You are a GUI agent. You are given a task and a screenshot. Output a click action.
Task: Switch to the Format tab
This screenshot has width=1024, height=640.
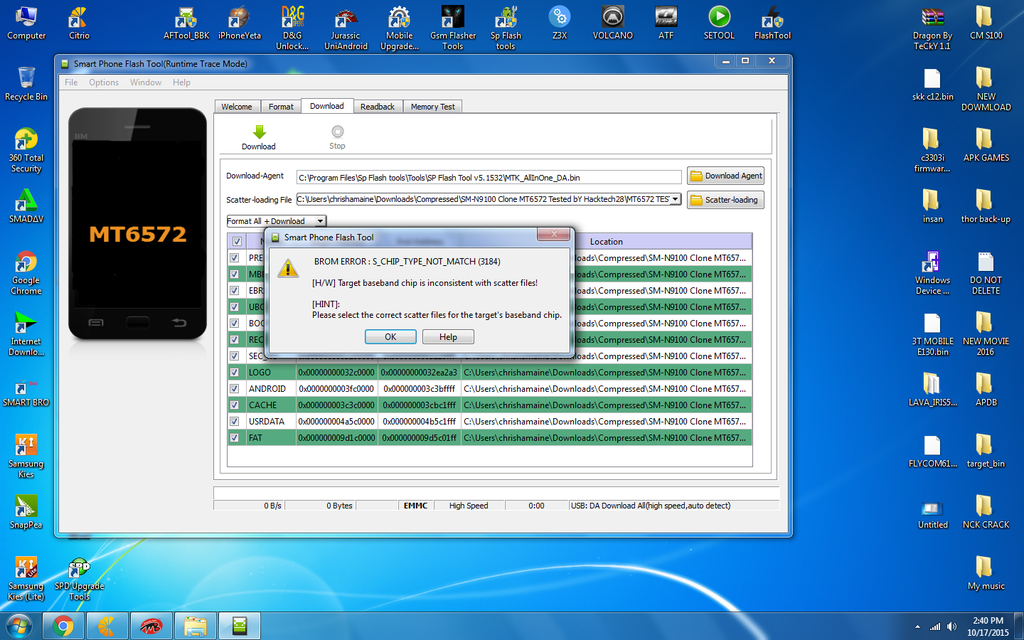coord(281,106)
